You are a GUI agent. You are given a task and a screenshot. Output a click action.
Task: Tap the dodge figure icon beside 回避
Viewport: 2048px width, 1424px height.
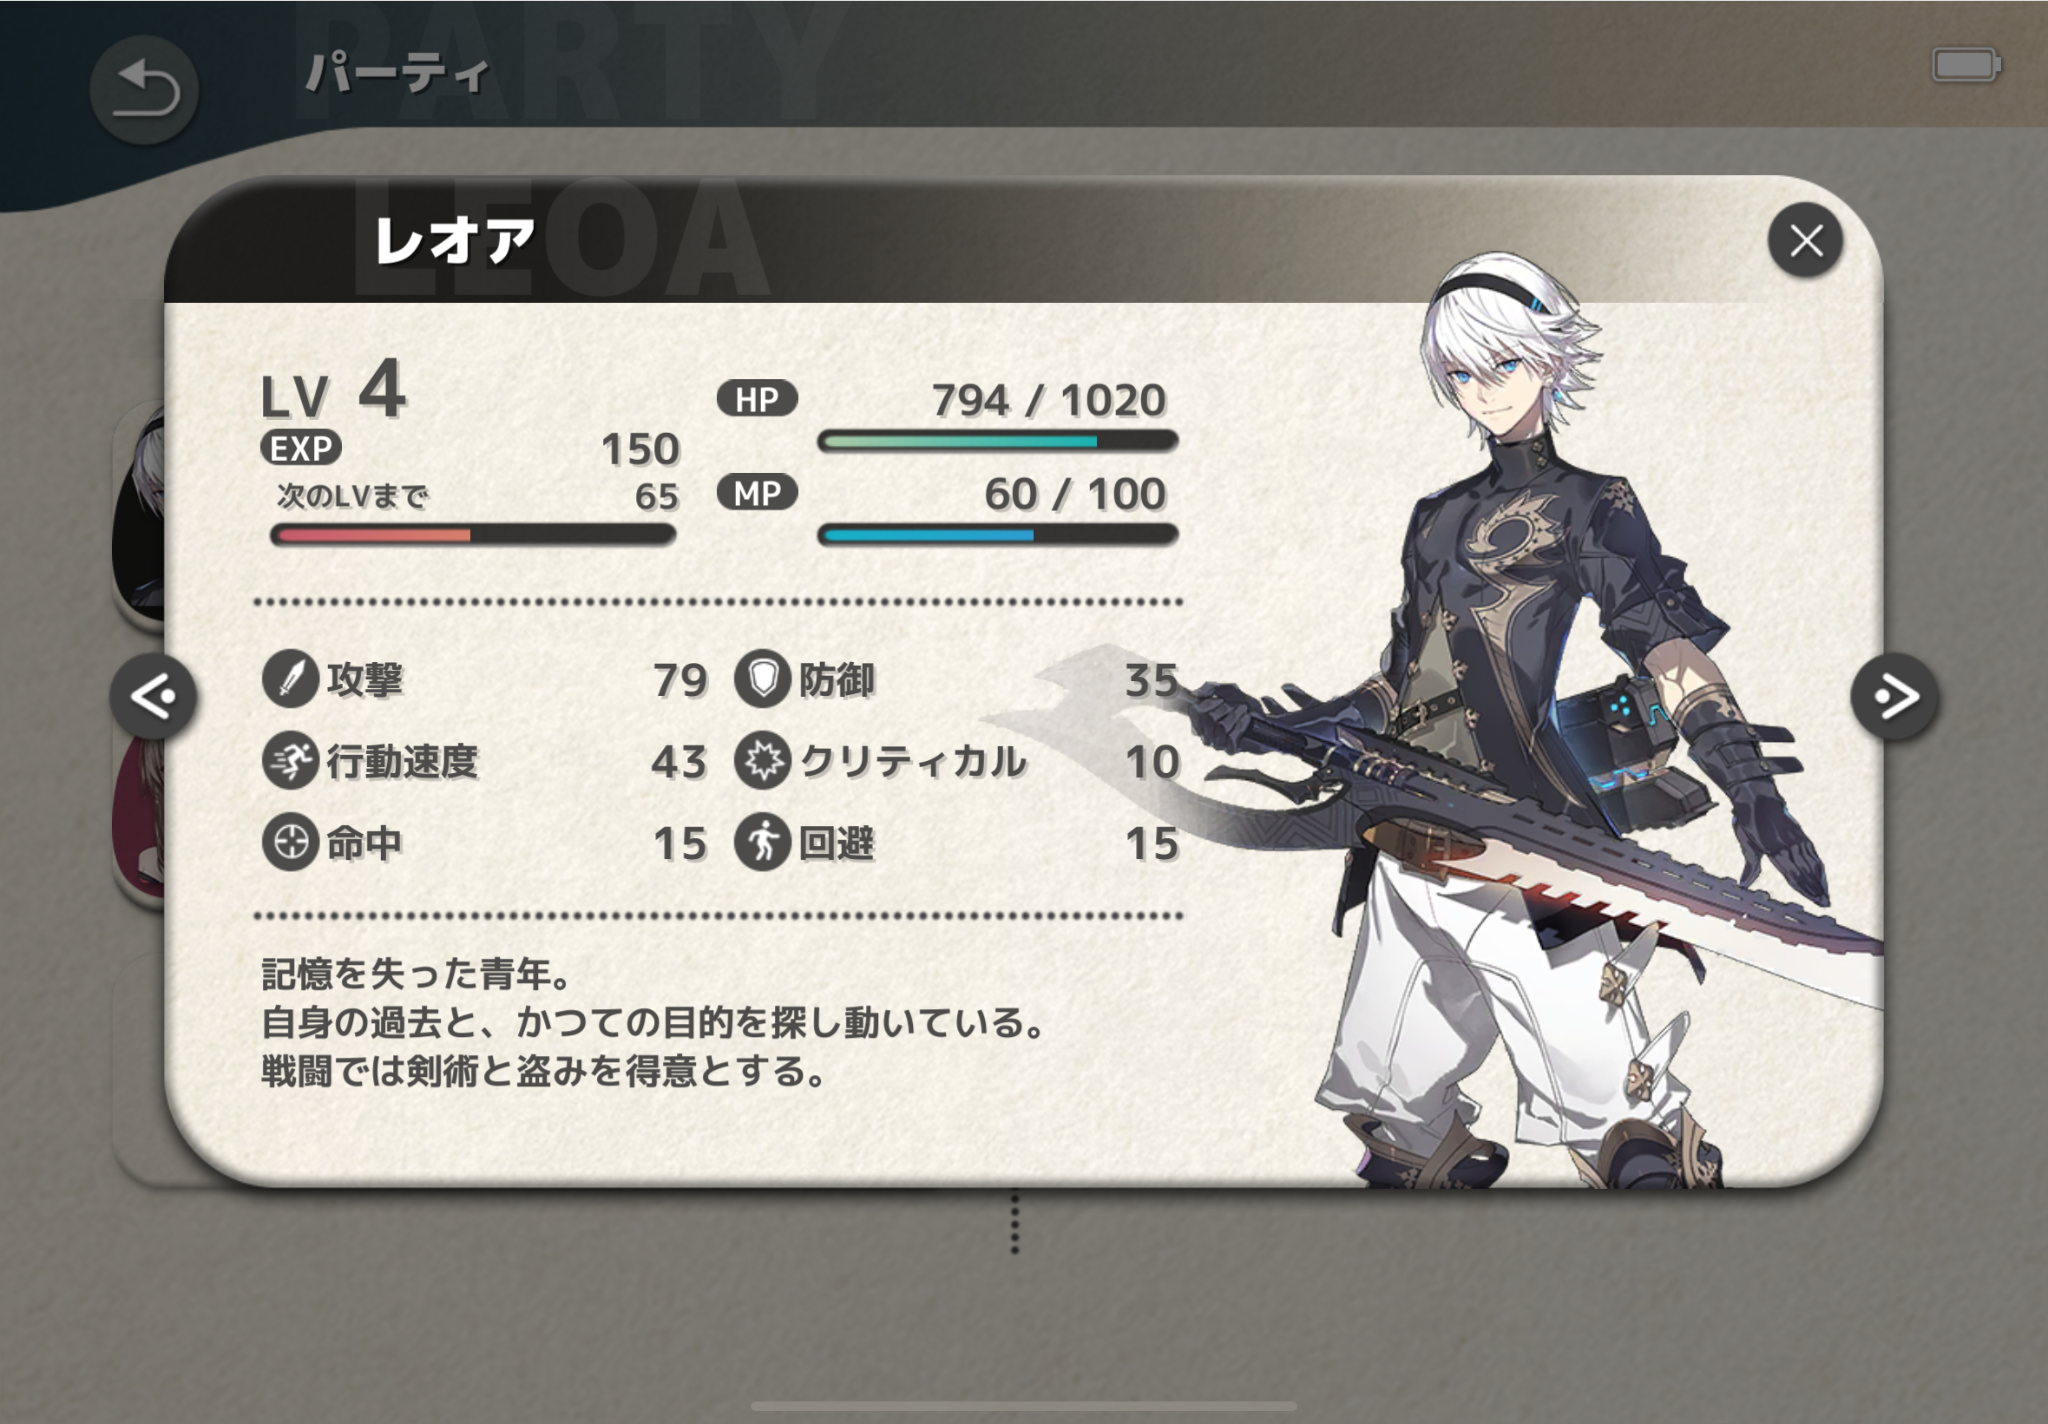(x=763, y=843)
